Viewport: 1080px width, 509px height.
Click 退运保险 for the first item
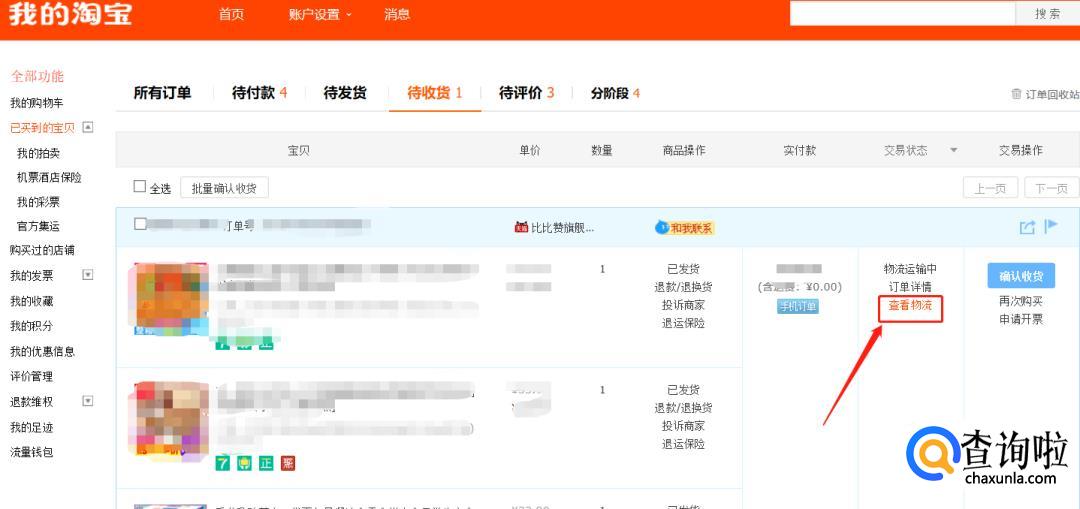[683, 323]
